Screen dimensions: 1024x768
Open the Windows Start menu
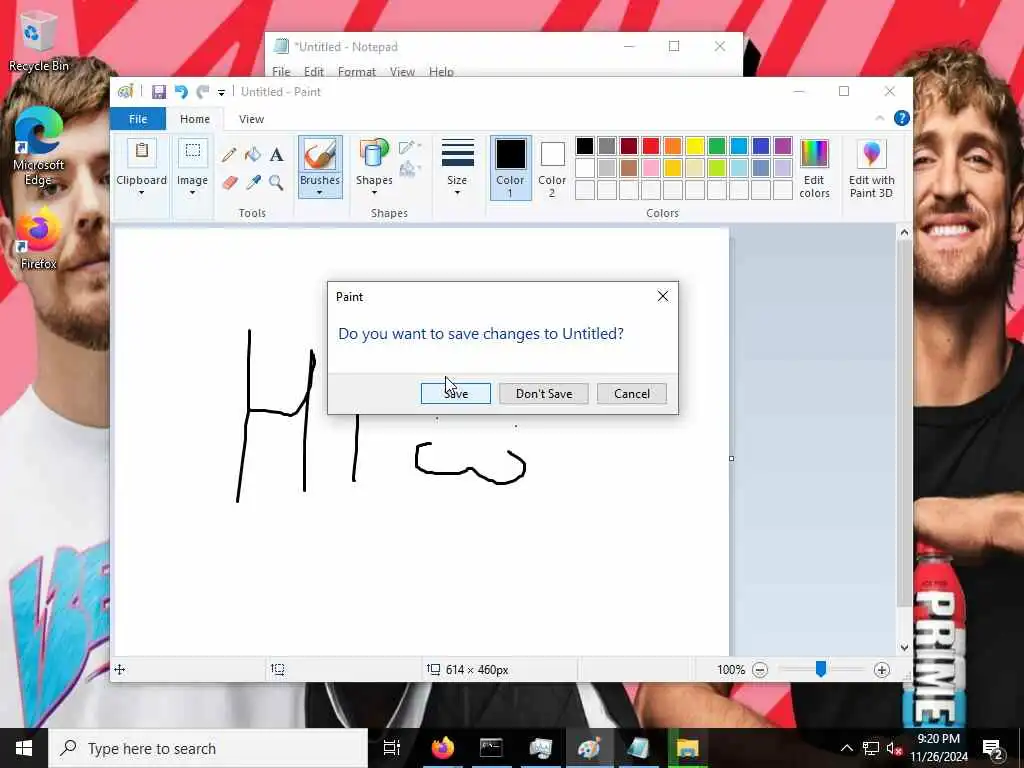24,748
